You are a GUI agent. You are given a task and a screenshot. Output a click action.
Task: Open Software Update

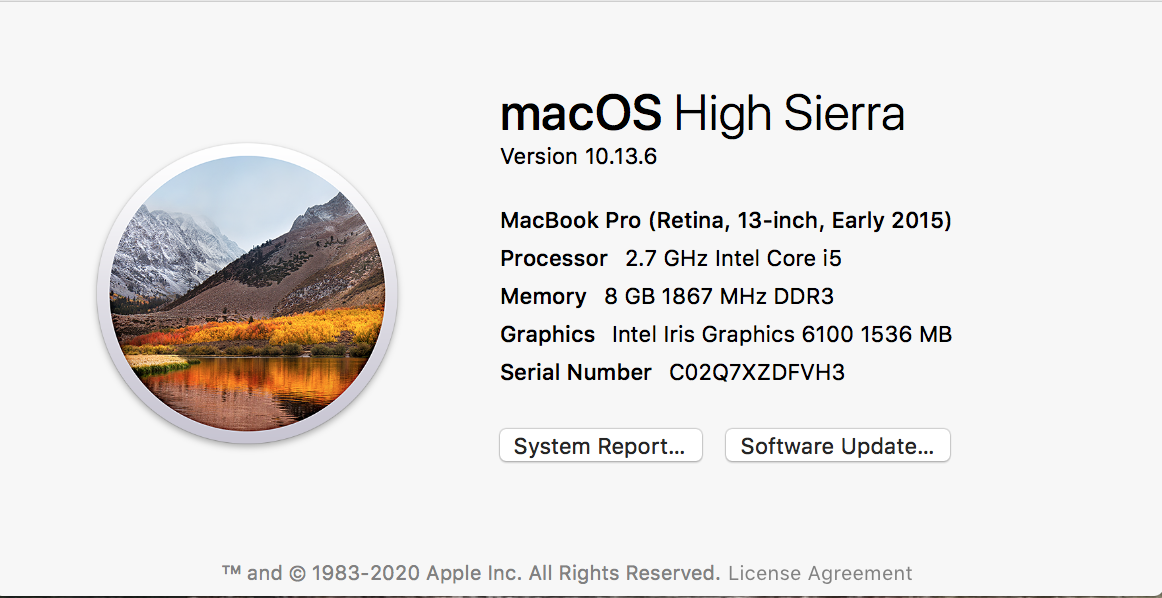837,446
